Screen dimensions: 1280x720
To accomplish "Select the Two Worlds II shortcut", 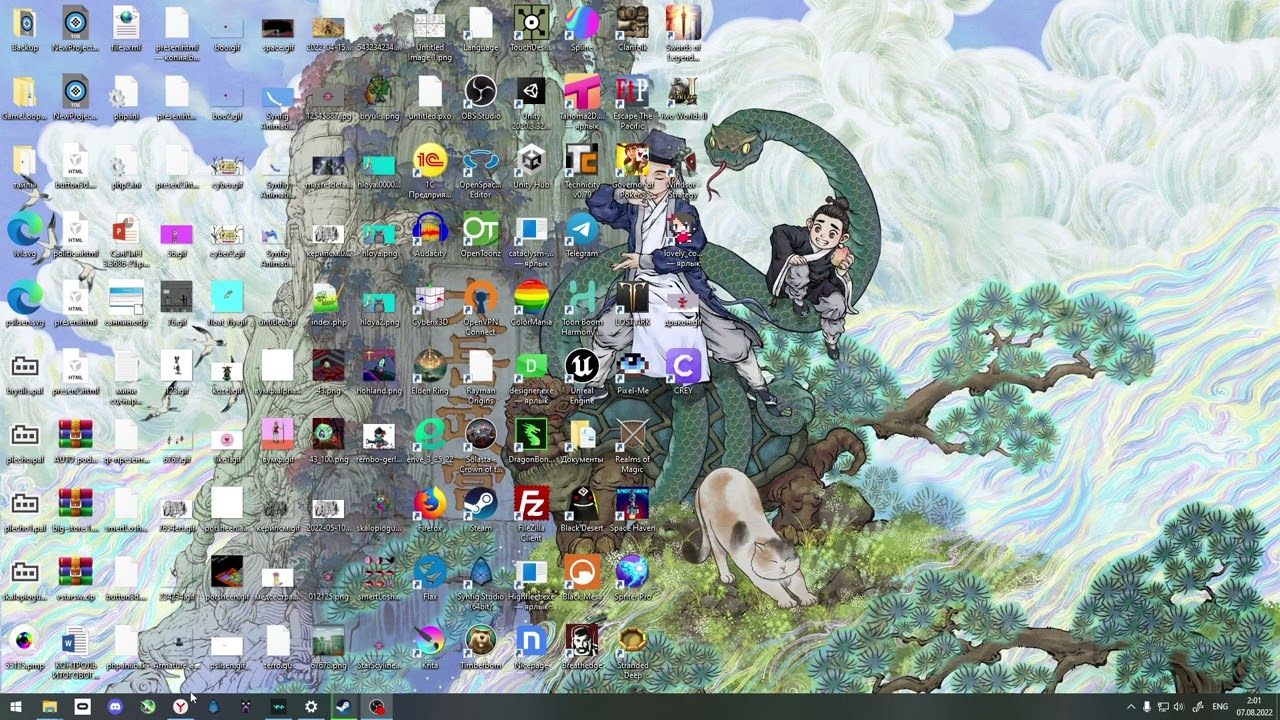I will pos(683,98).
